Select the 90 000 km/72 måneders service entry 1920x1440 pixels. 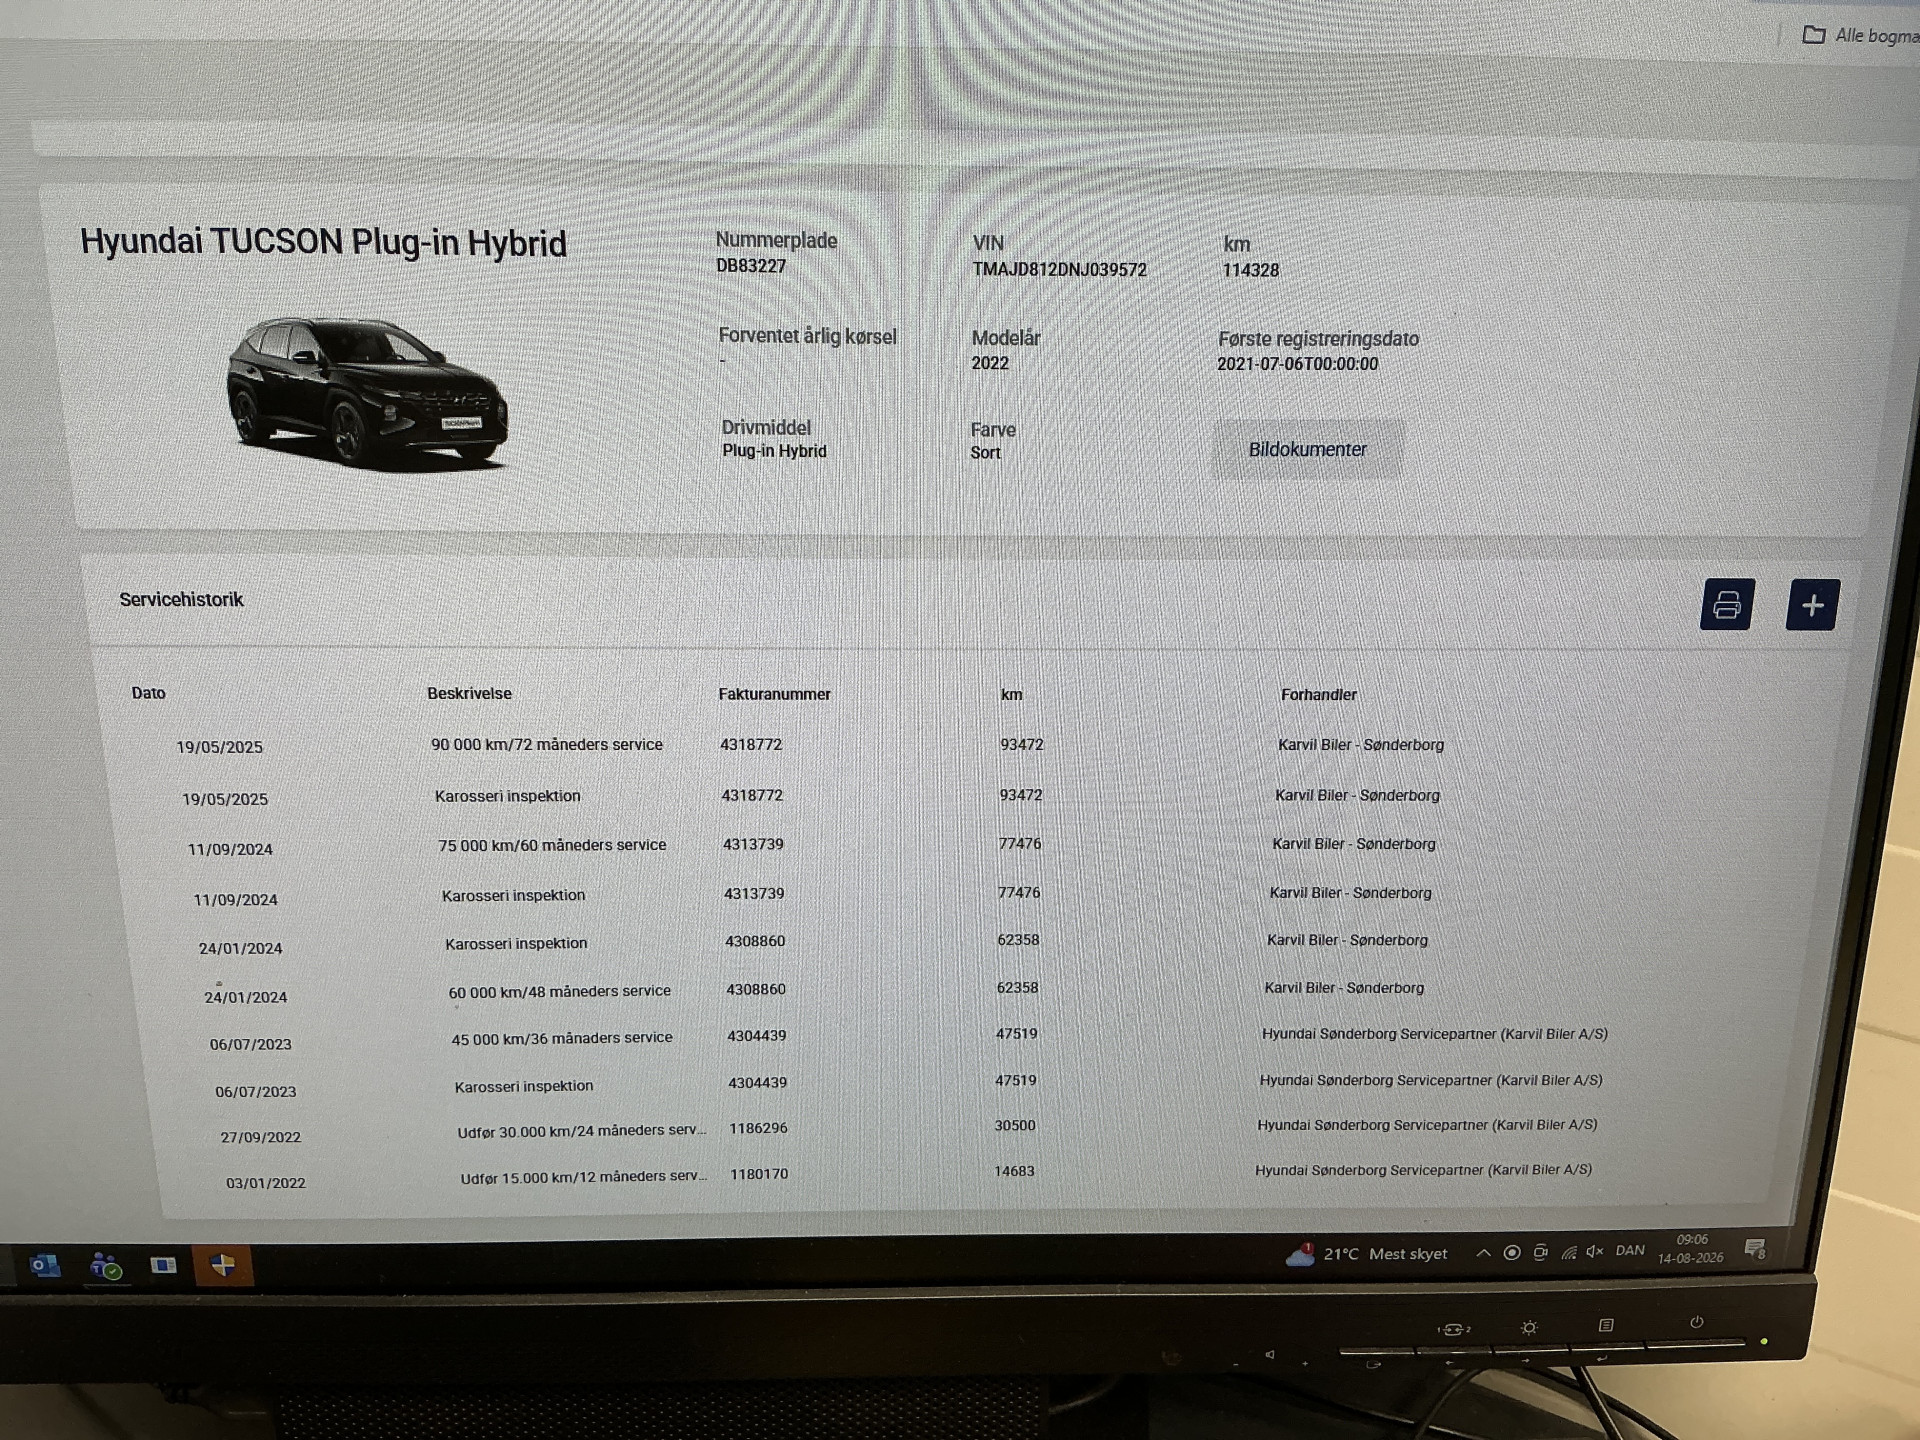point(547,744)
